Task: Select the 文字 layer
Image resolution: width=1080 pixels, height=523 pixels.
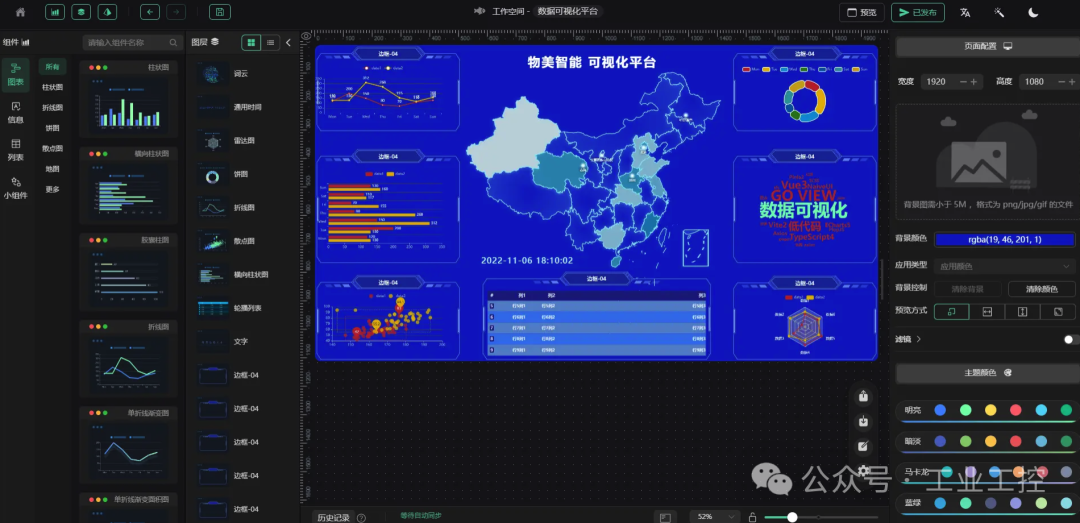Action: coord(242,342)
